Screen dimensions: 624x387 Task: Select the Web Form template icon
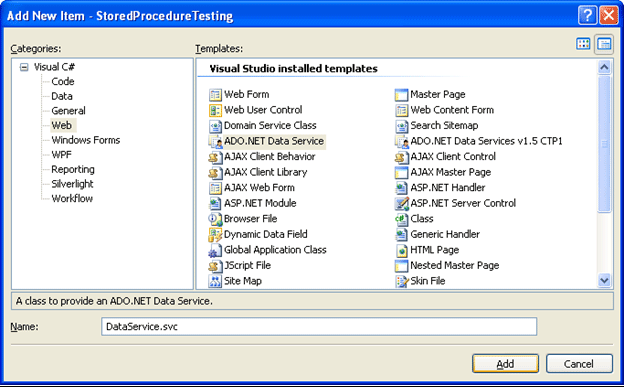[x=215, y=95]
